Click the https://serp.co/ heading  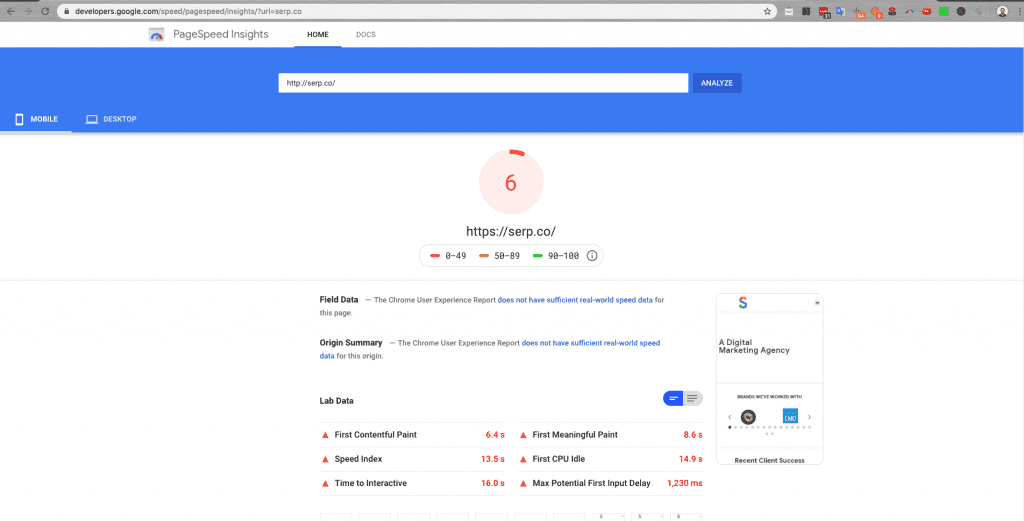(x=511, y=231)
